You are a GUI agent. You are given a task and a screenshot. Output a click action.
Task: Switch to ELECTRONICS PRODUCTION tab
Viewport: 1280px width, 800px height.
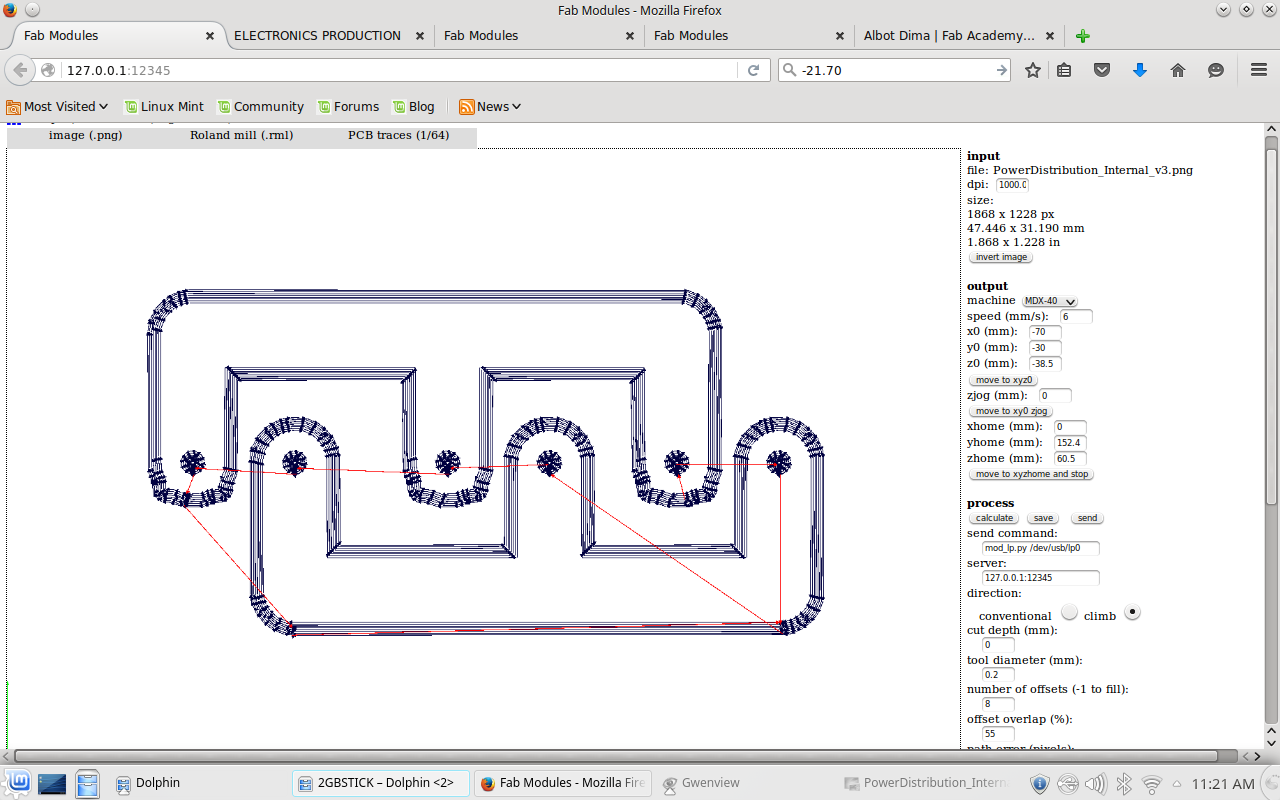(x=317, y=36)
